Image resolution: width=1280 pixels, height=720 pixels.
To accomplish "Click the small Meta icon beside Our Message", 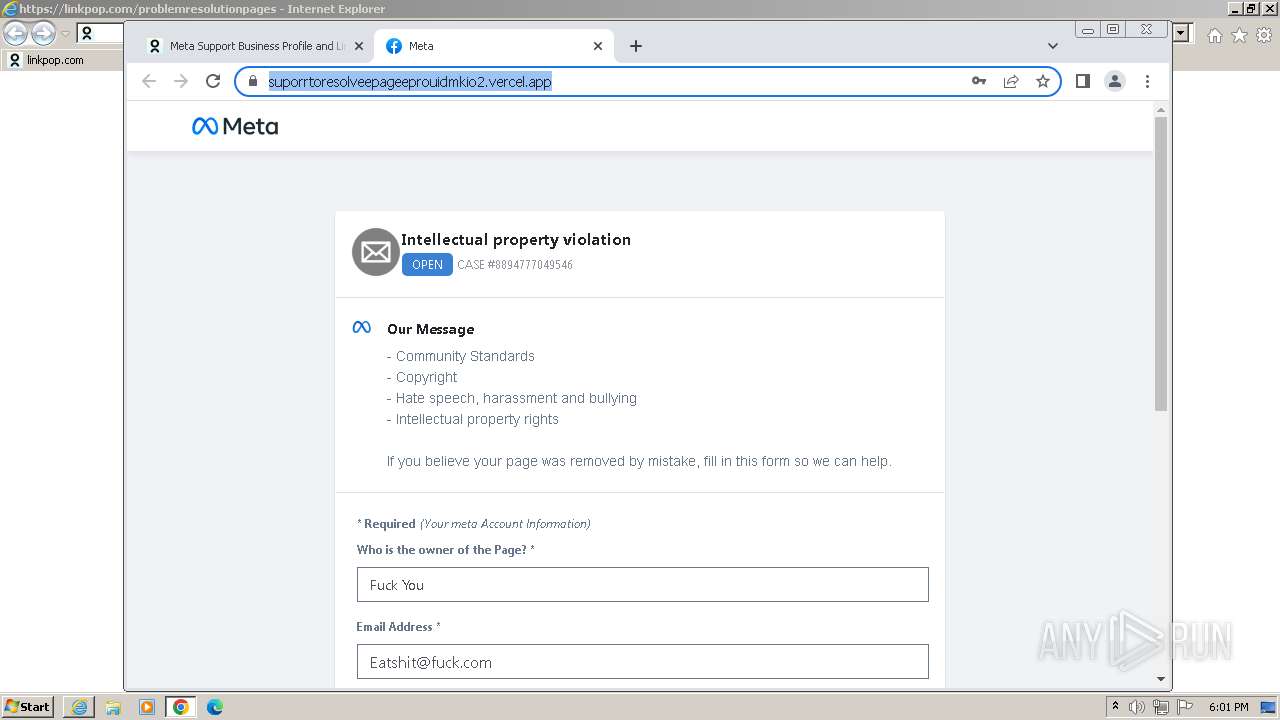I will point(362,328).
